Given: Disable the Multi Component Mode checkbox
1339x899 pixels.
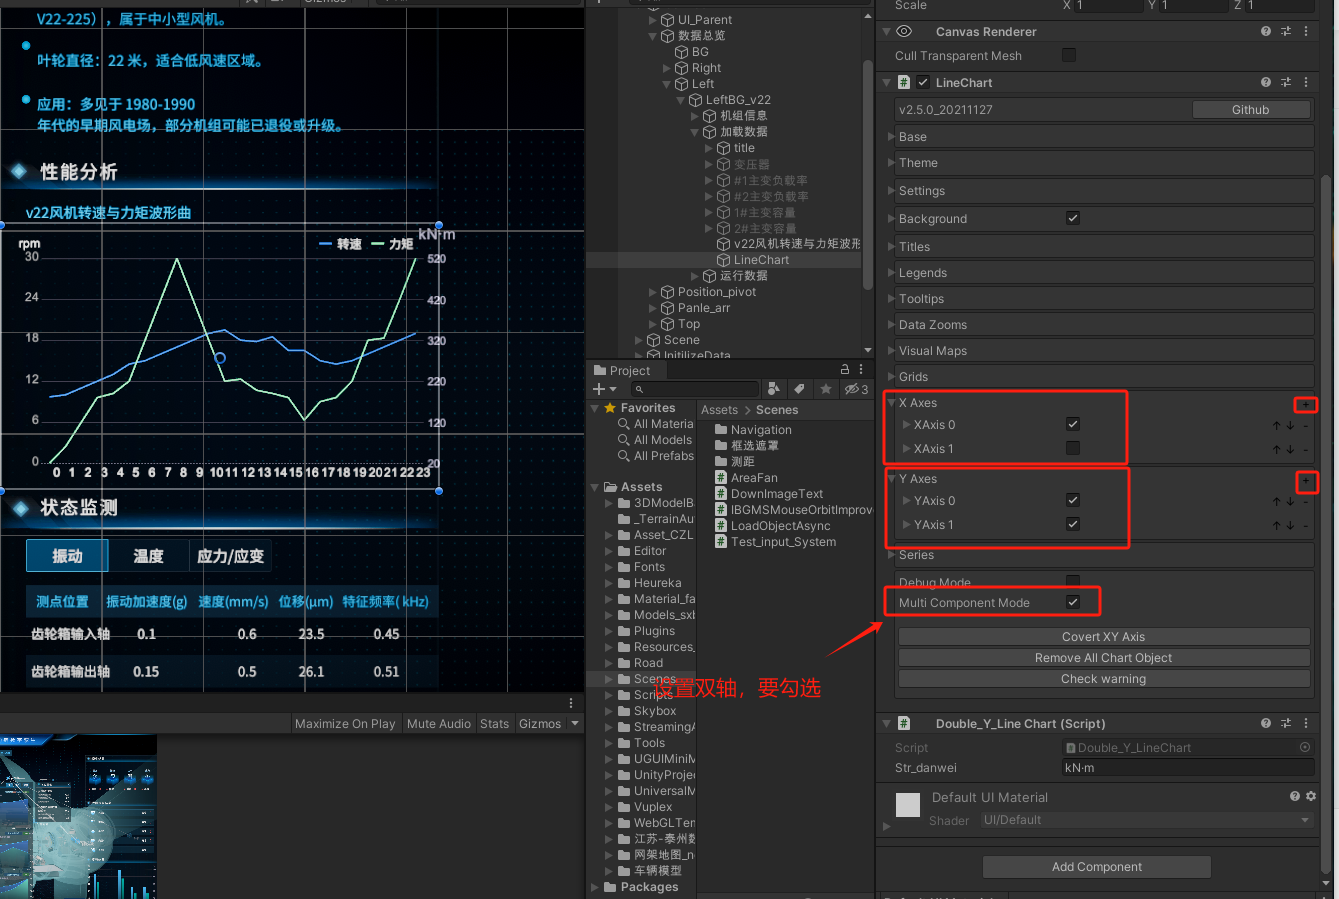Looking at the screenshot, I should [1073, 602].
